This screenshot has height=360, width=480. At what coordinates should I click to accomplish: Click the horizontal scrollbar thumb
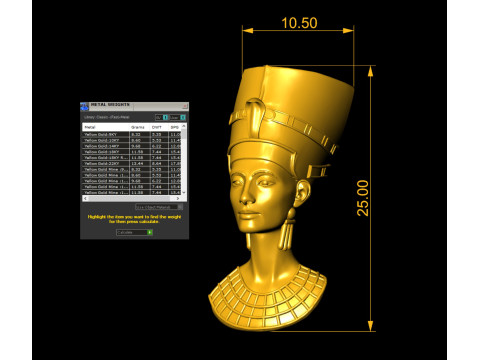pos(129,198)
